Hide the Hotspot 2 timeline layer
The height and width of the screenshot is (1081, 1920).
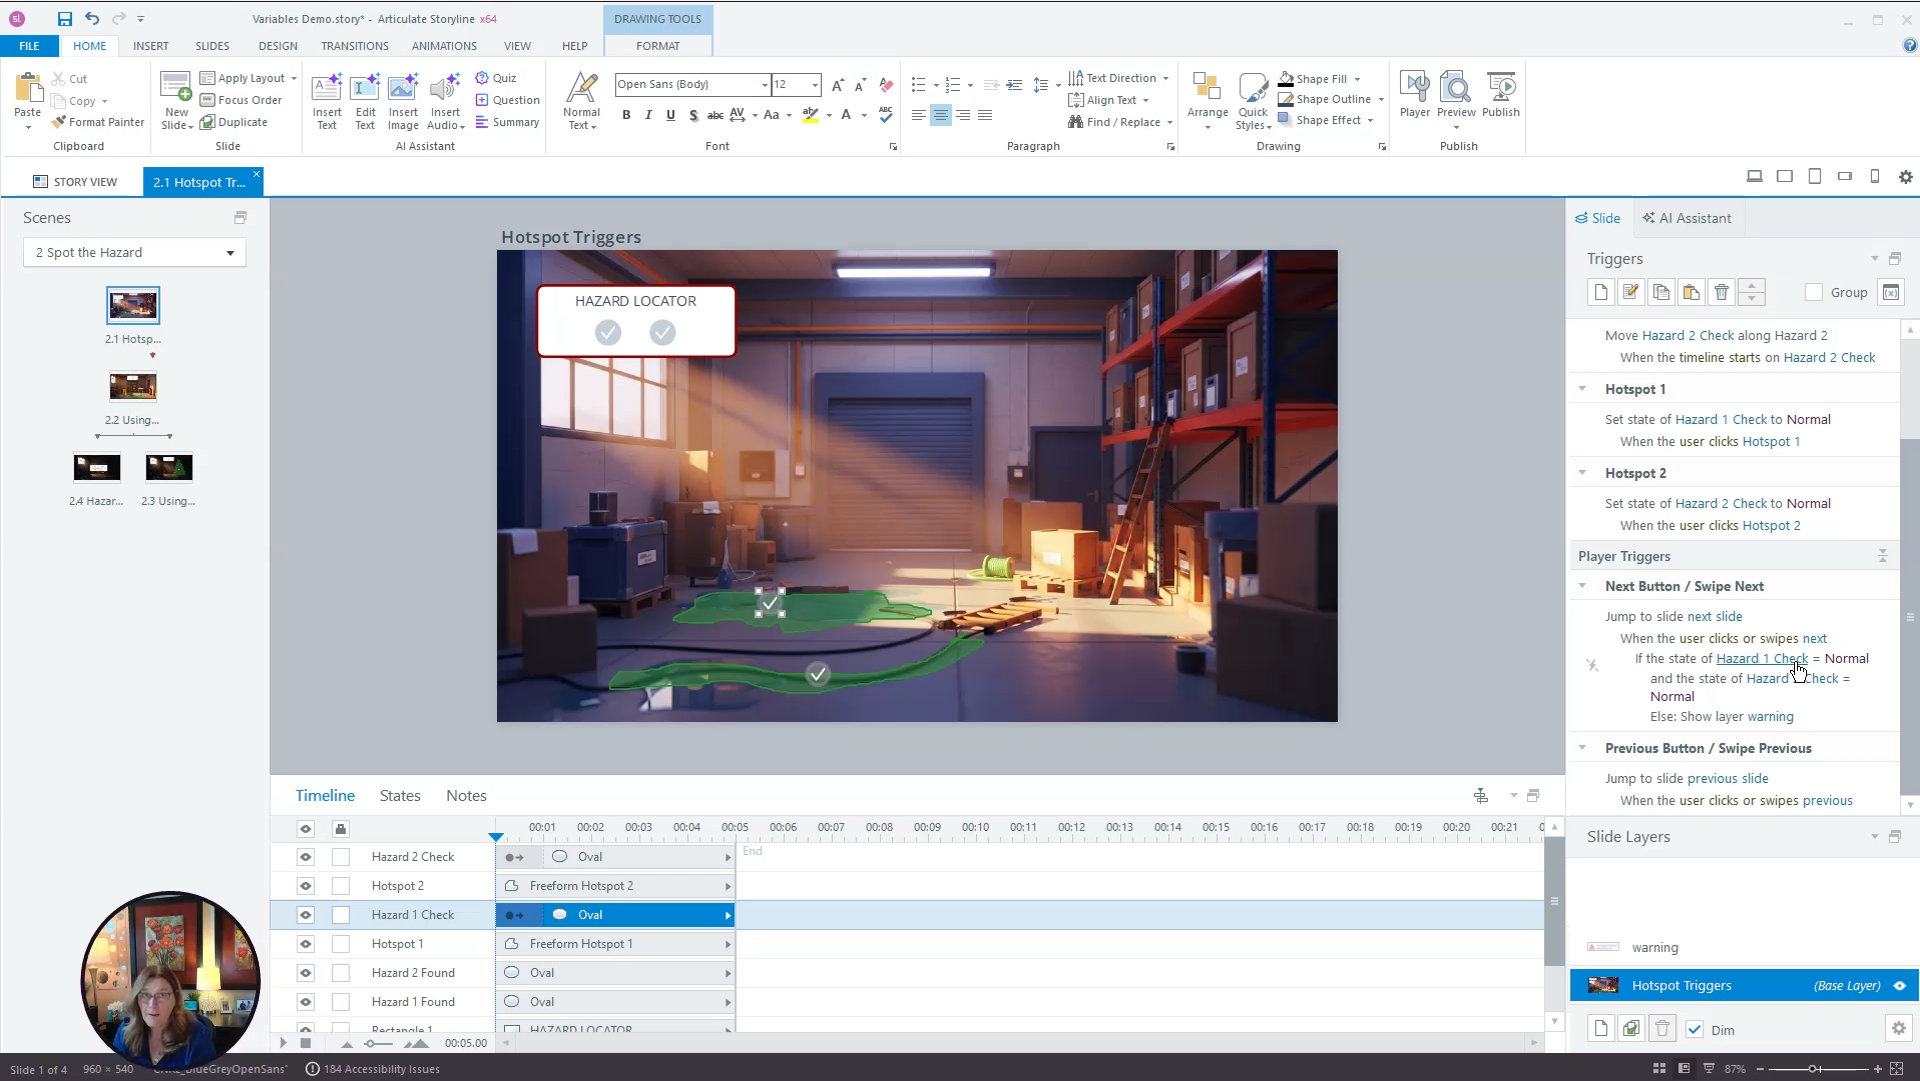tap(306, 886)
